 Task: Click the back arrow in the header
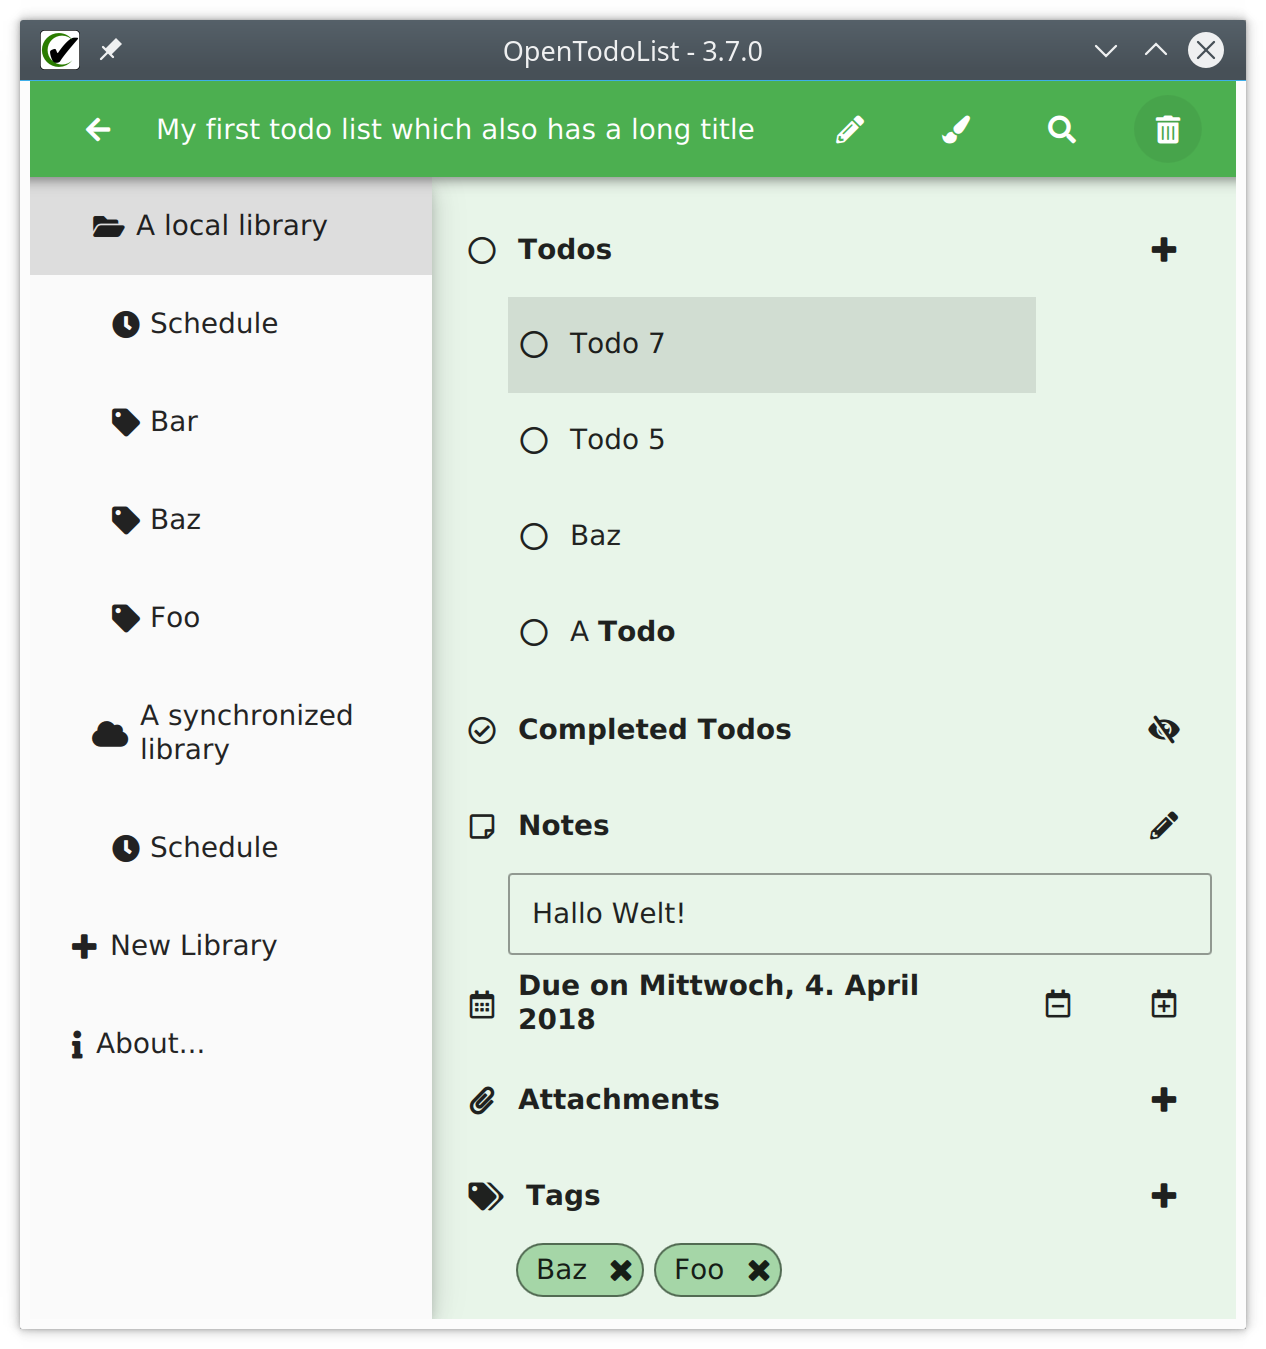[x=98, y=130]
